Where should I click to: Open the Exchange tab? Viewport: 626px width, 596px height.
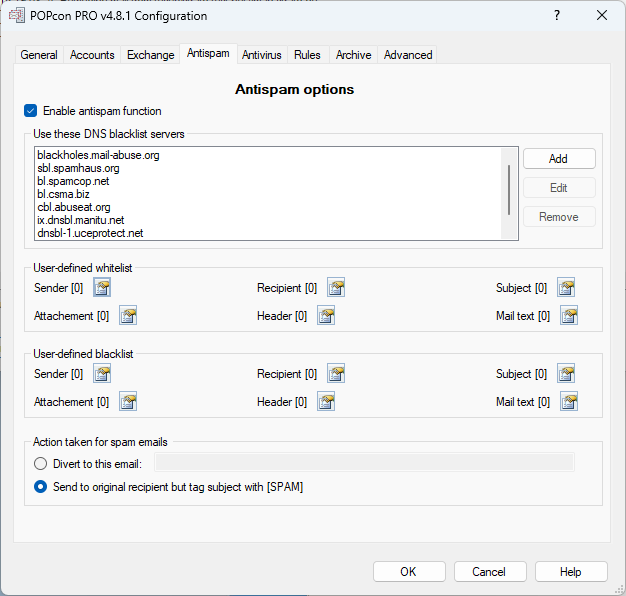(150, 55)
